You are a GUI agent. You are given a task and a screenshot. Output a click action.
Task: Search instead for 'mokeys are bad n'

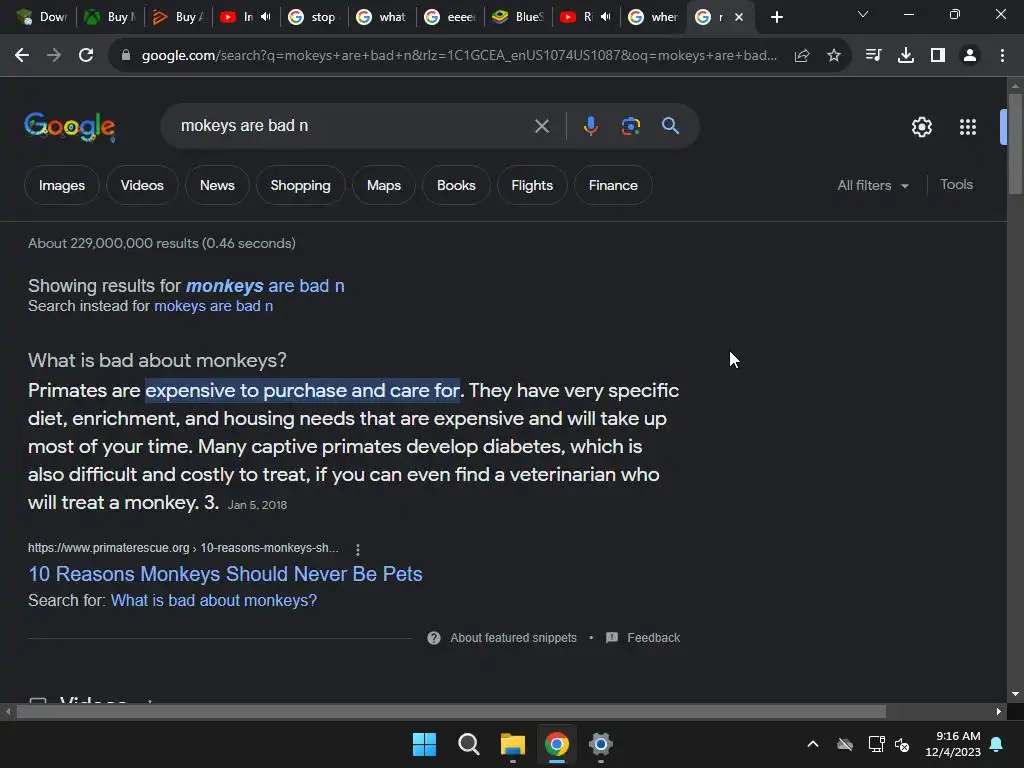tap(214, 306)
